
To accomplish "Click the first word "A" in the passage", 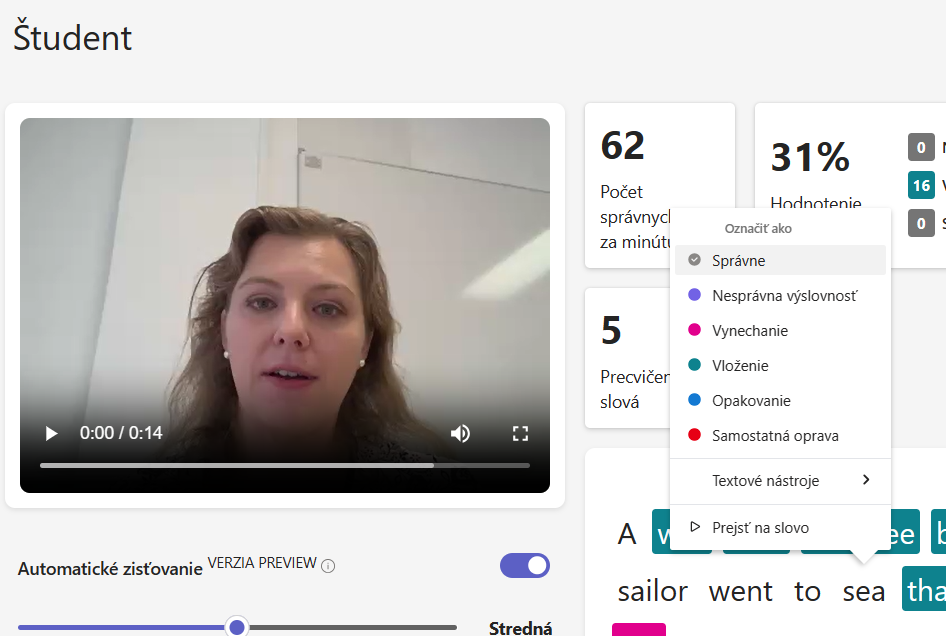I will click(x=627, y=533).
